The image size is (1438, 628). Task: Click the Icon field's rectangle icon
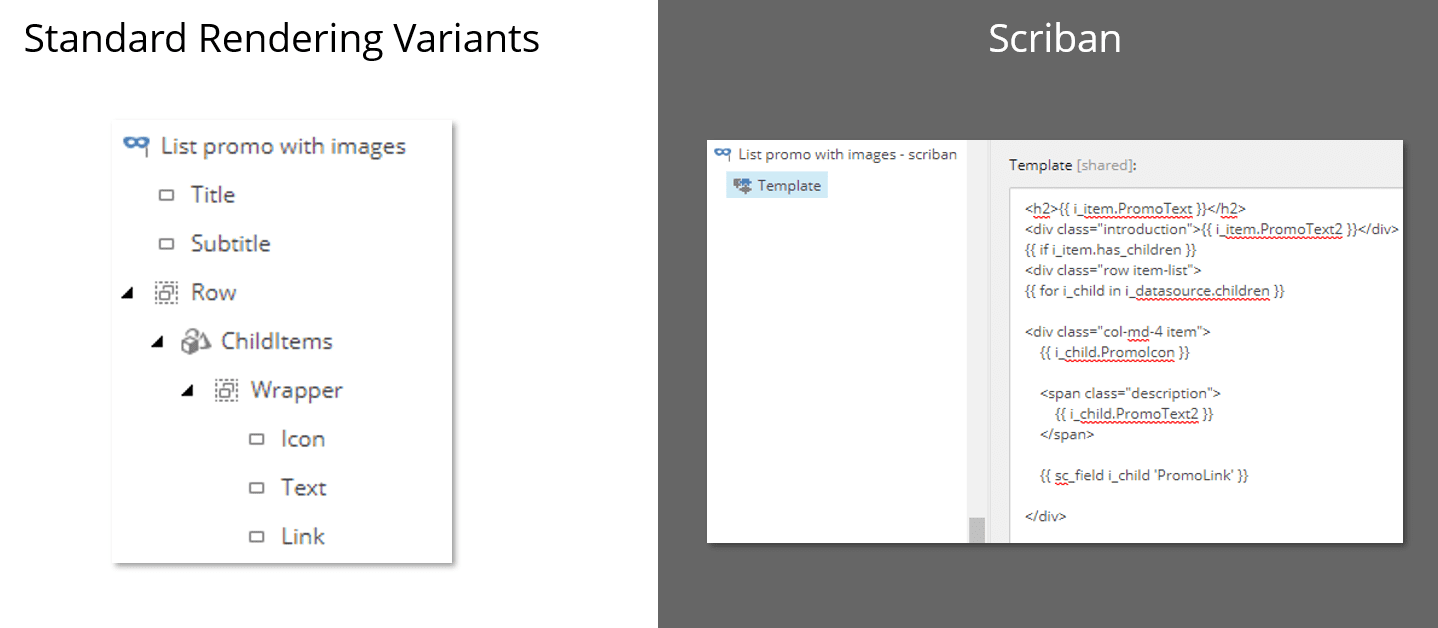(257, 439)
